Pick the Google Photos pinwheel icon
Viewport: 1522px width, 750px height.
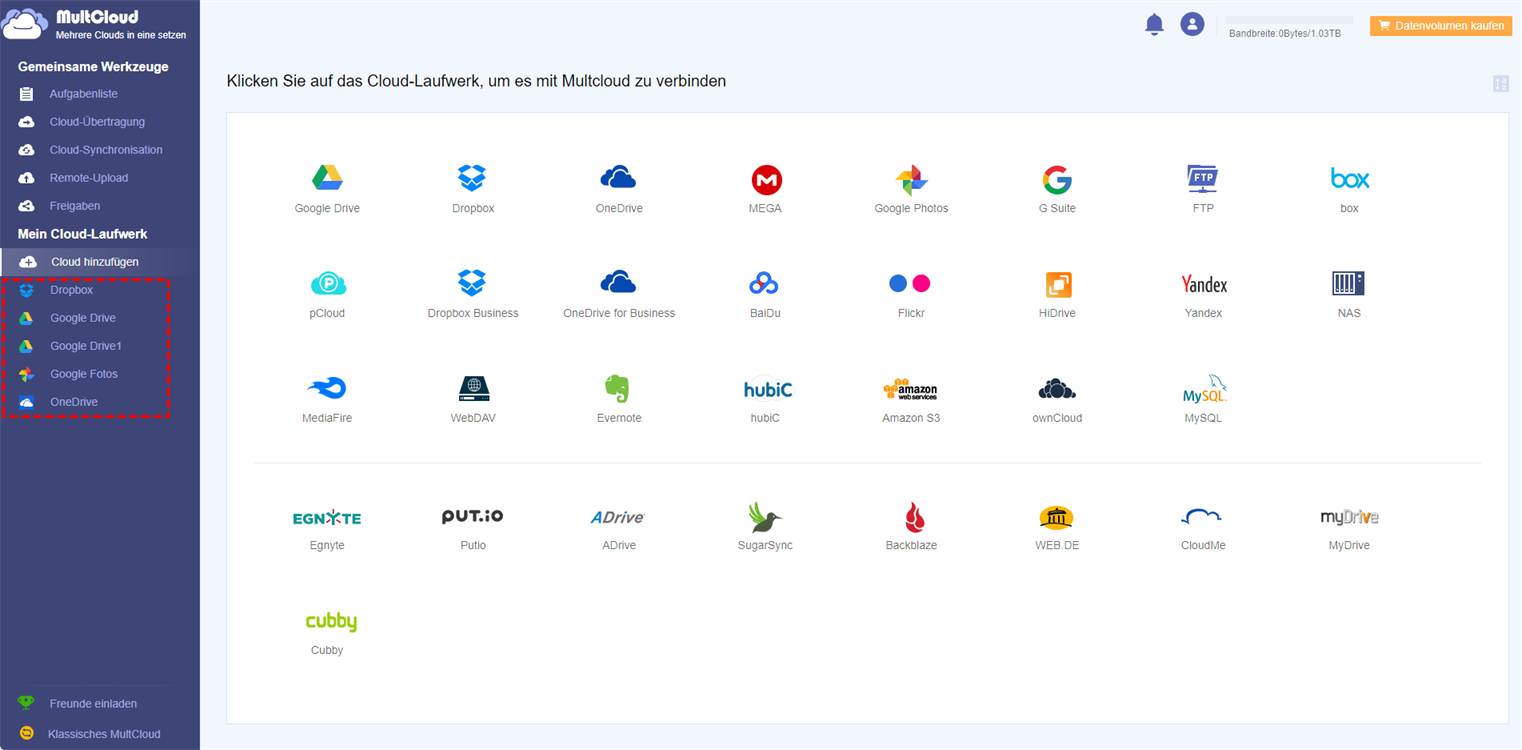click(x=911, y=180)
